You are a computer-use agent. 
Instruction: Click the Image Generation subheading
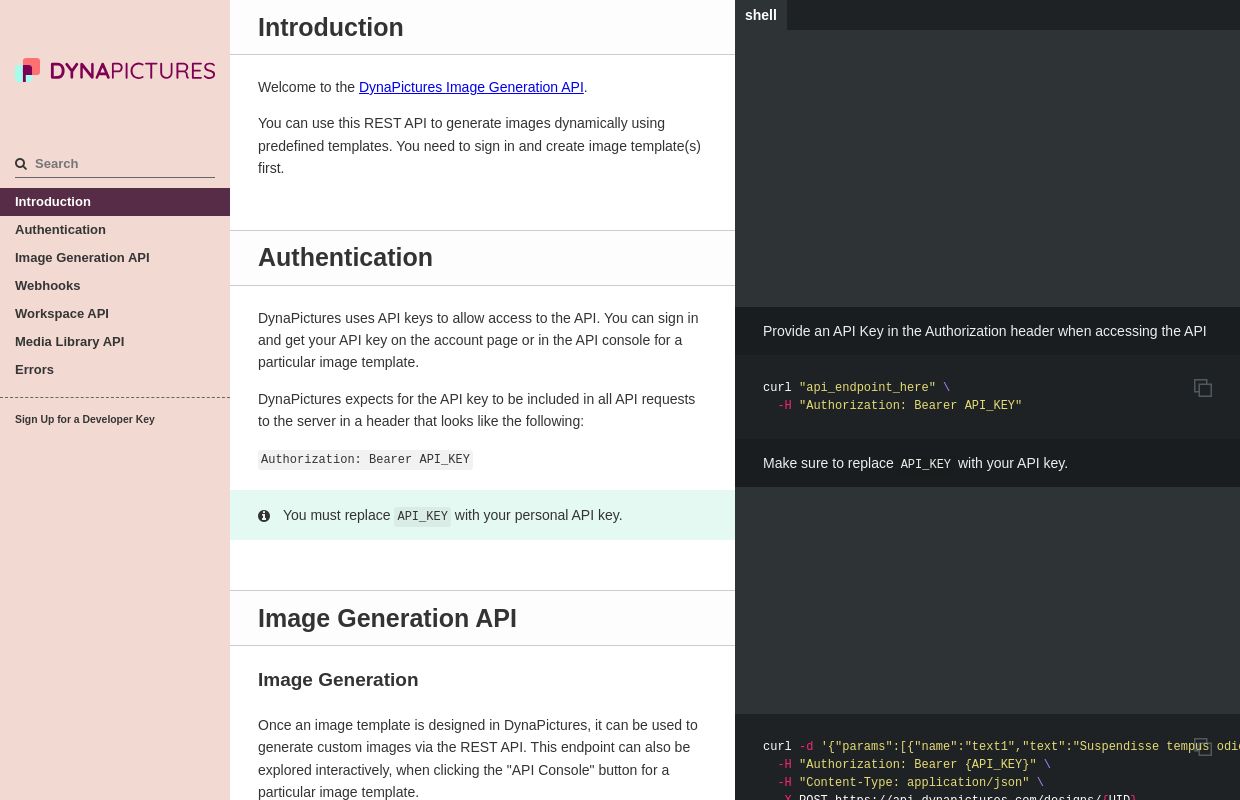[338, 680]
